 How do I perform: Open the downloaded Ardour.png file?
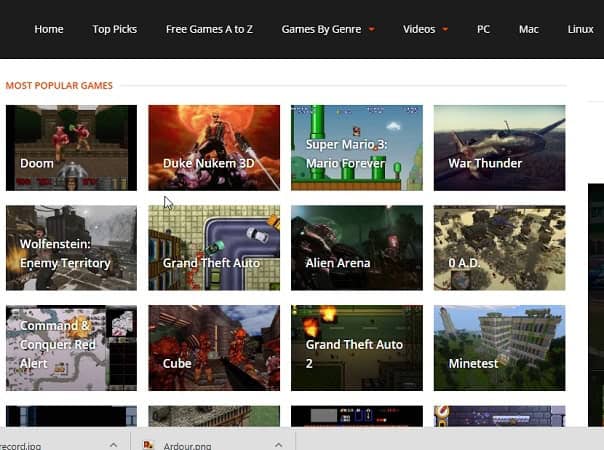pos(187,446)
